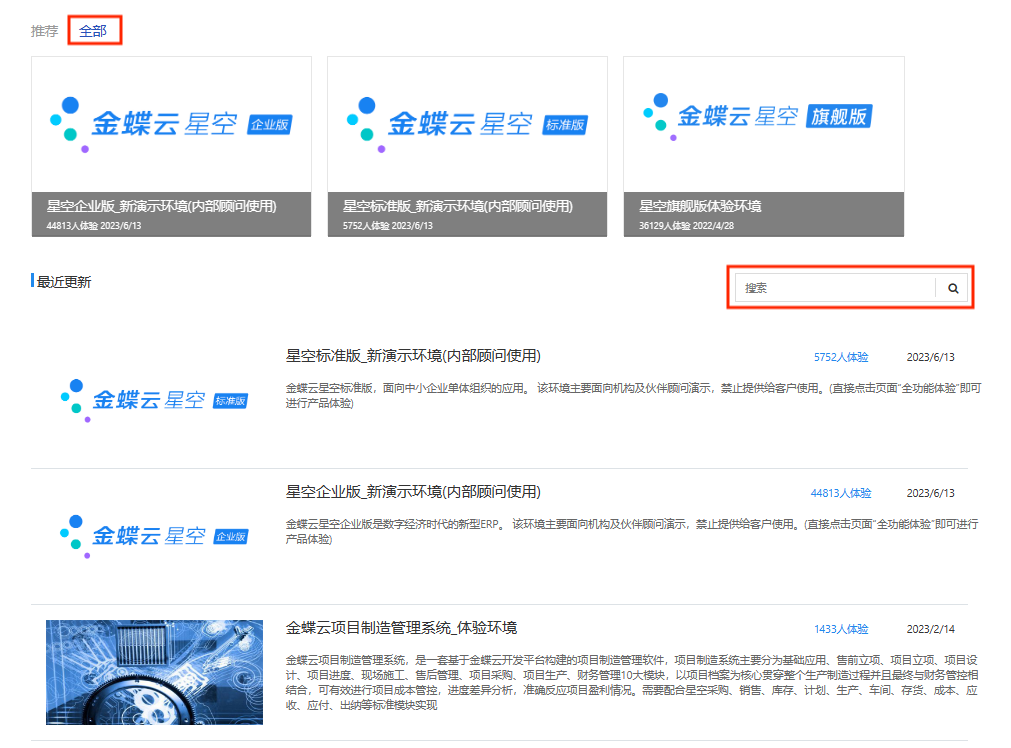This screenshot has height=748, width=1011.
Task: Click the gear thumbnail for 项目制造管理系统
Action: (154, 673)
